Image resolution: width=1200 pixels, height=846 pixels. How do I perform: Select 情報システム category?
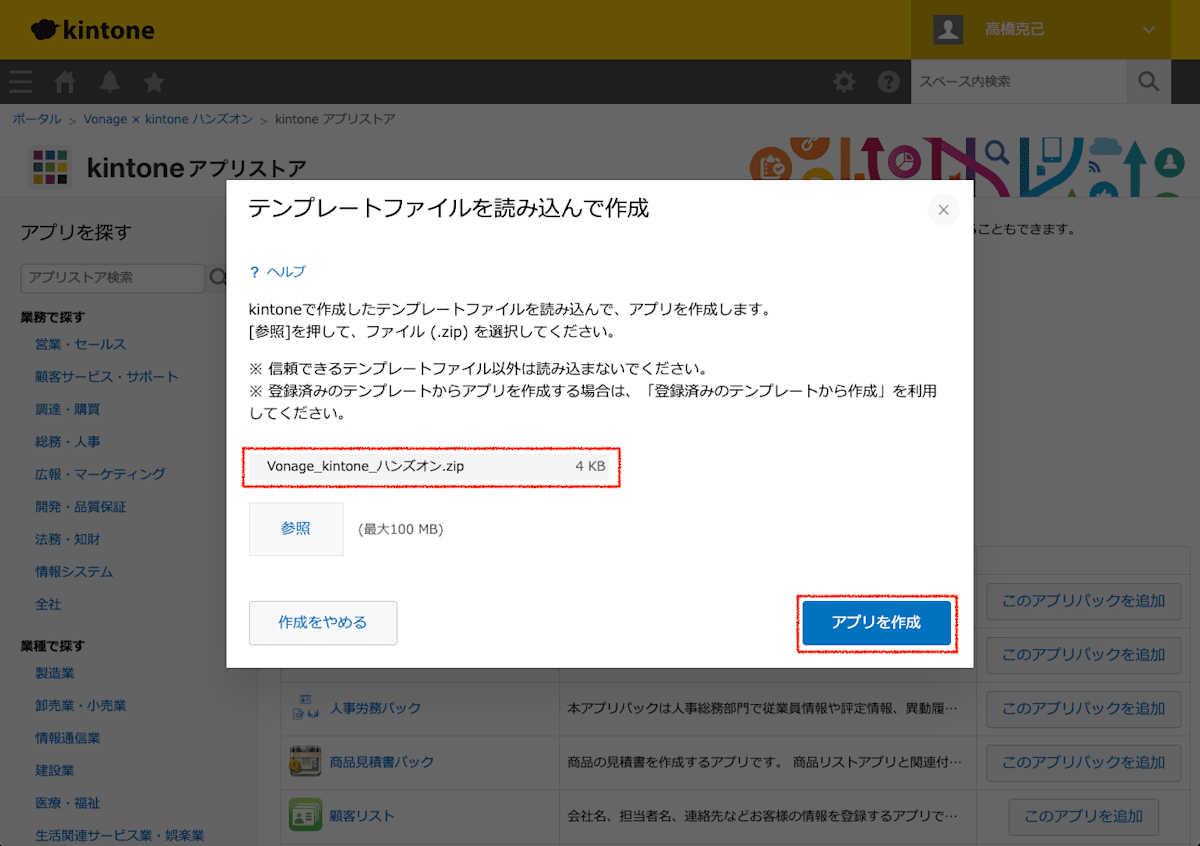tap(74, 572)
